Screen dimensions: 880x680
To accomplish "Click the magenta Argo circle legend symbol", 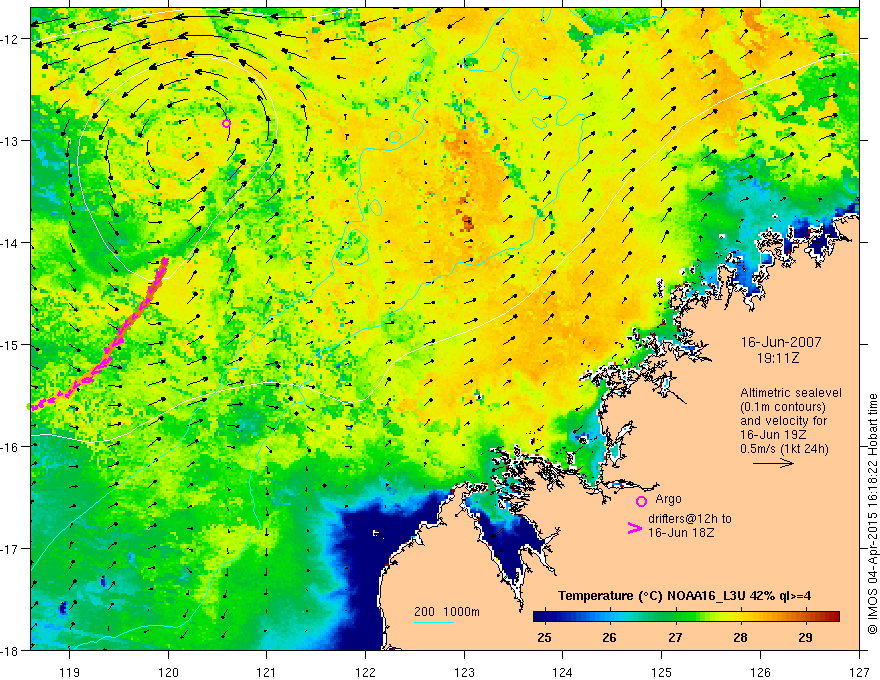I will (x=641, y=501).
